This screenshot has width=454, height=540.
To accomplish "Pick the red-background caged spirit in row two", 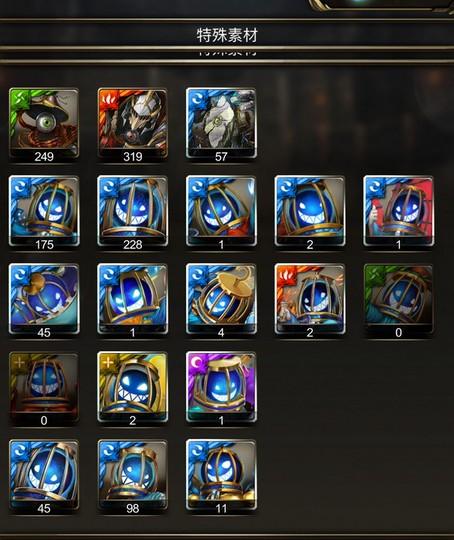I will (399, 212).
